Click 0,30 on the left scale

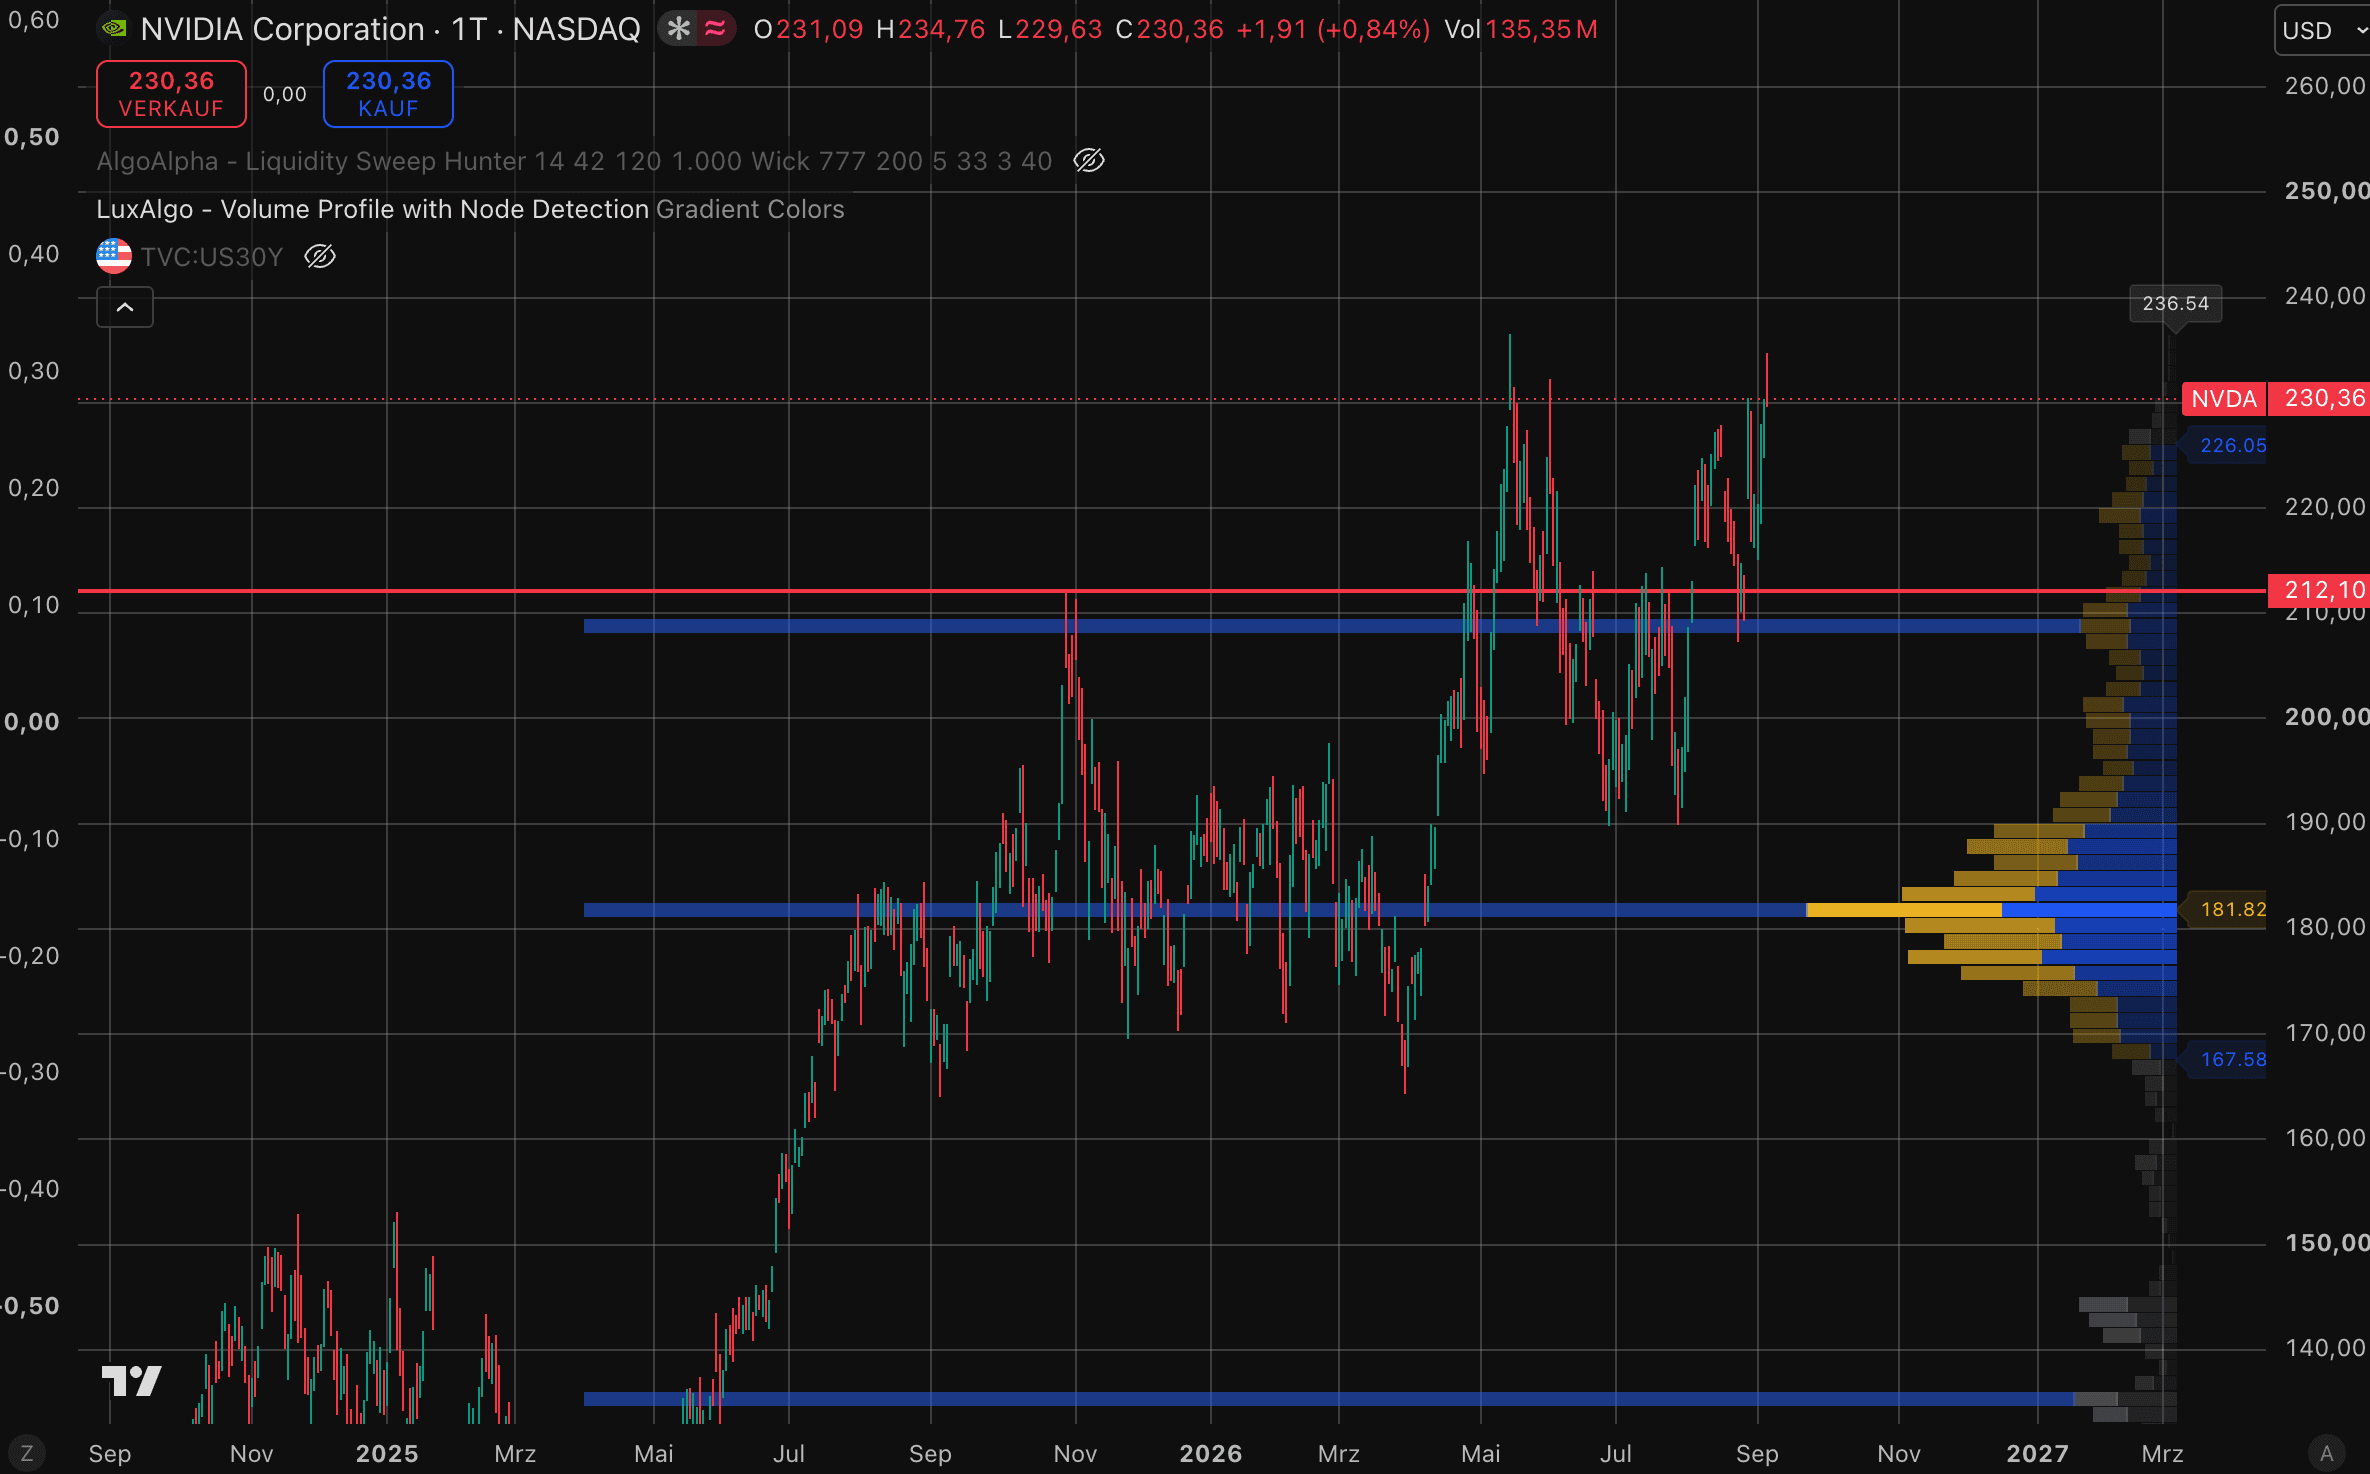(x=33, y=371)
